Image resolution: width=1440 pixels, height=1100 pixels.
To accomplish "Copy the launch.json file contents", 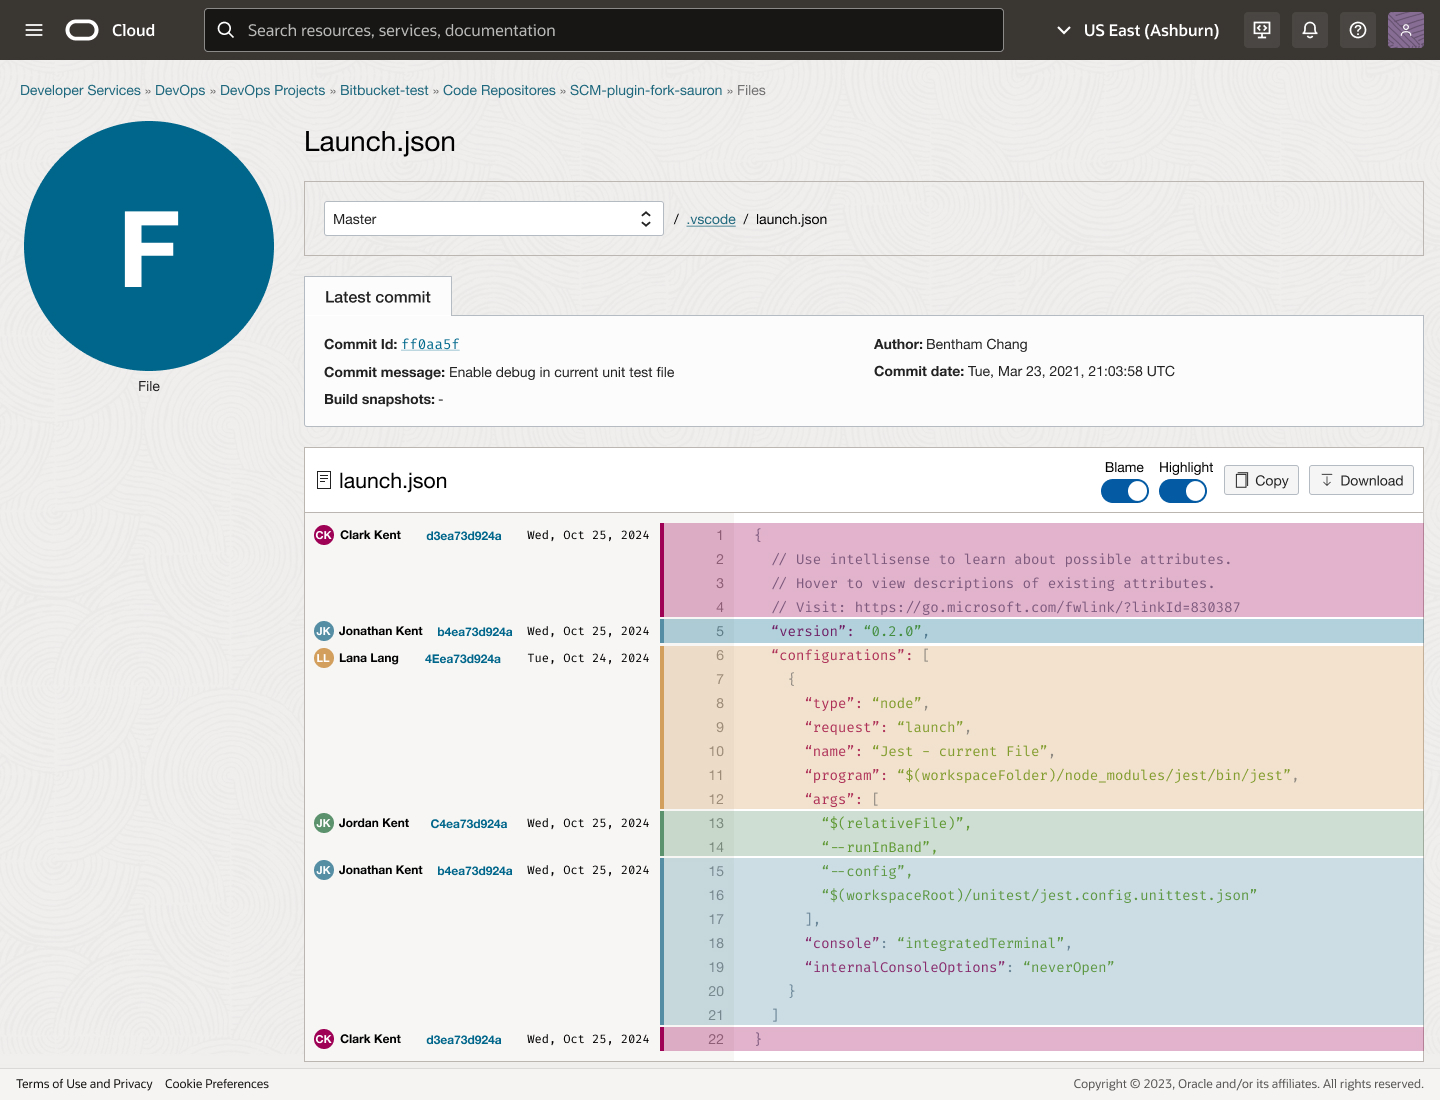I will tap(1260, 480).
